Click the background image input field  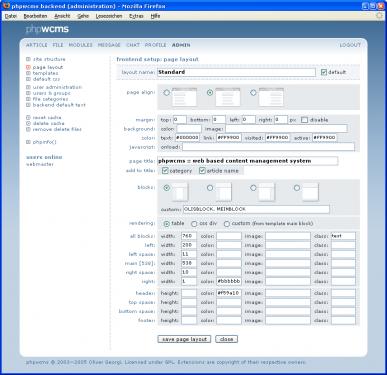coord(286,129)
